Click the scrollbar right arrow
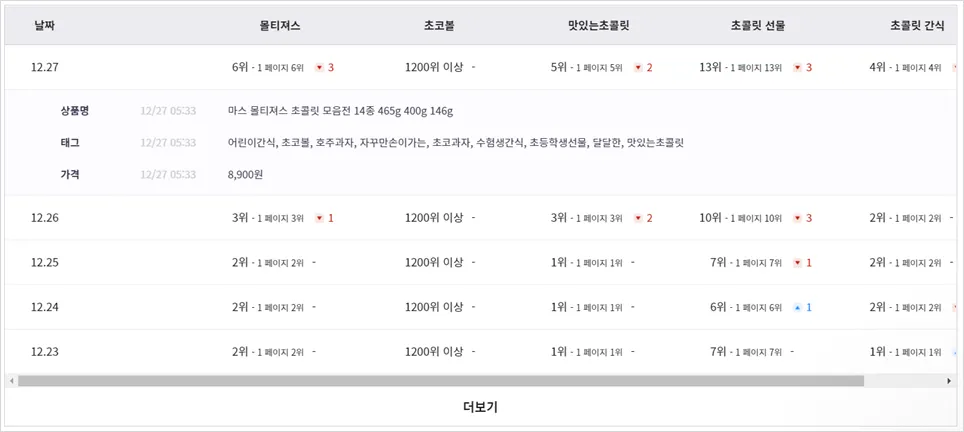Viewport: 964px width, 432px height. click(949, 381)
